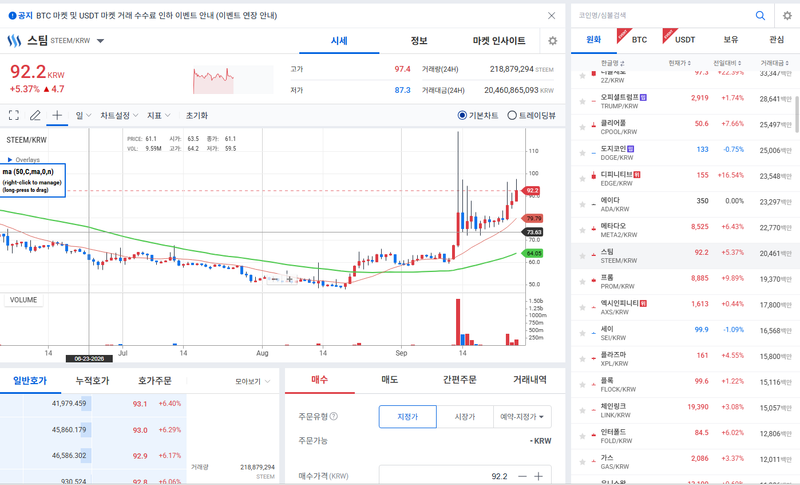Favorite CPOOL/KRW with its star
This screenshot has height=485, width=800.
click(582, 127)
